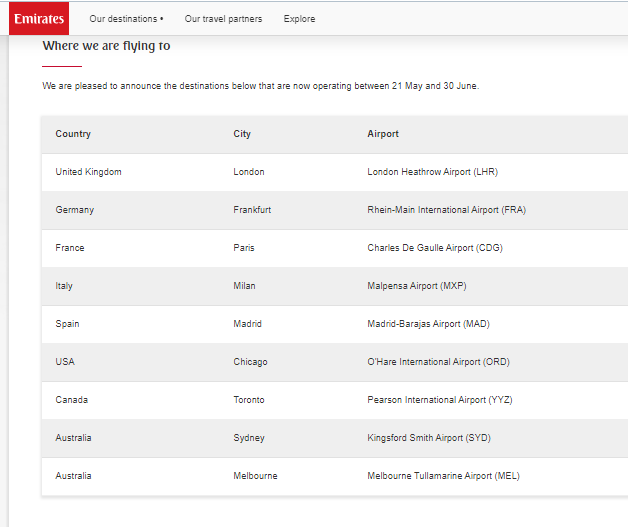Select London Heathrow Airport (LHR) cell
The width and height of the screenshot is (628, 527).
coord(433,172)
